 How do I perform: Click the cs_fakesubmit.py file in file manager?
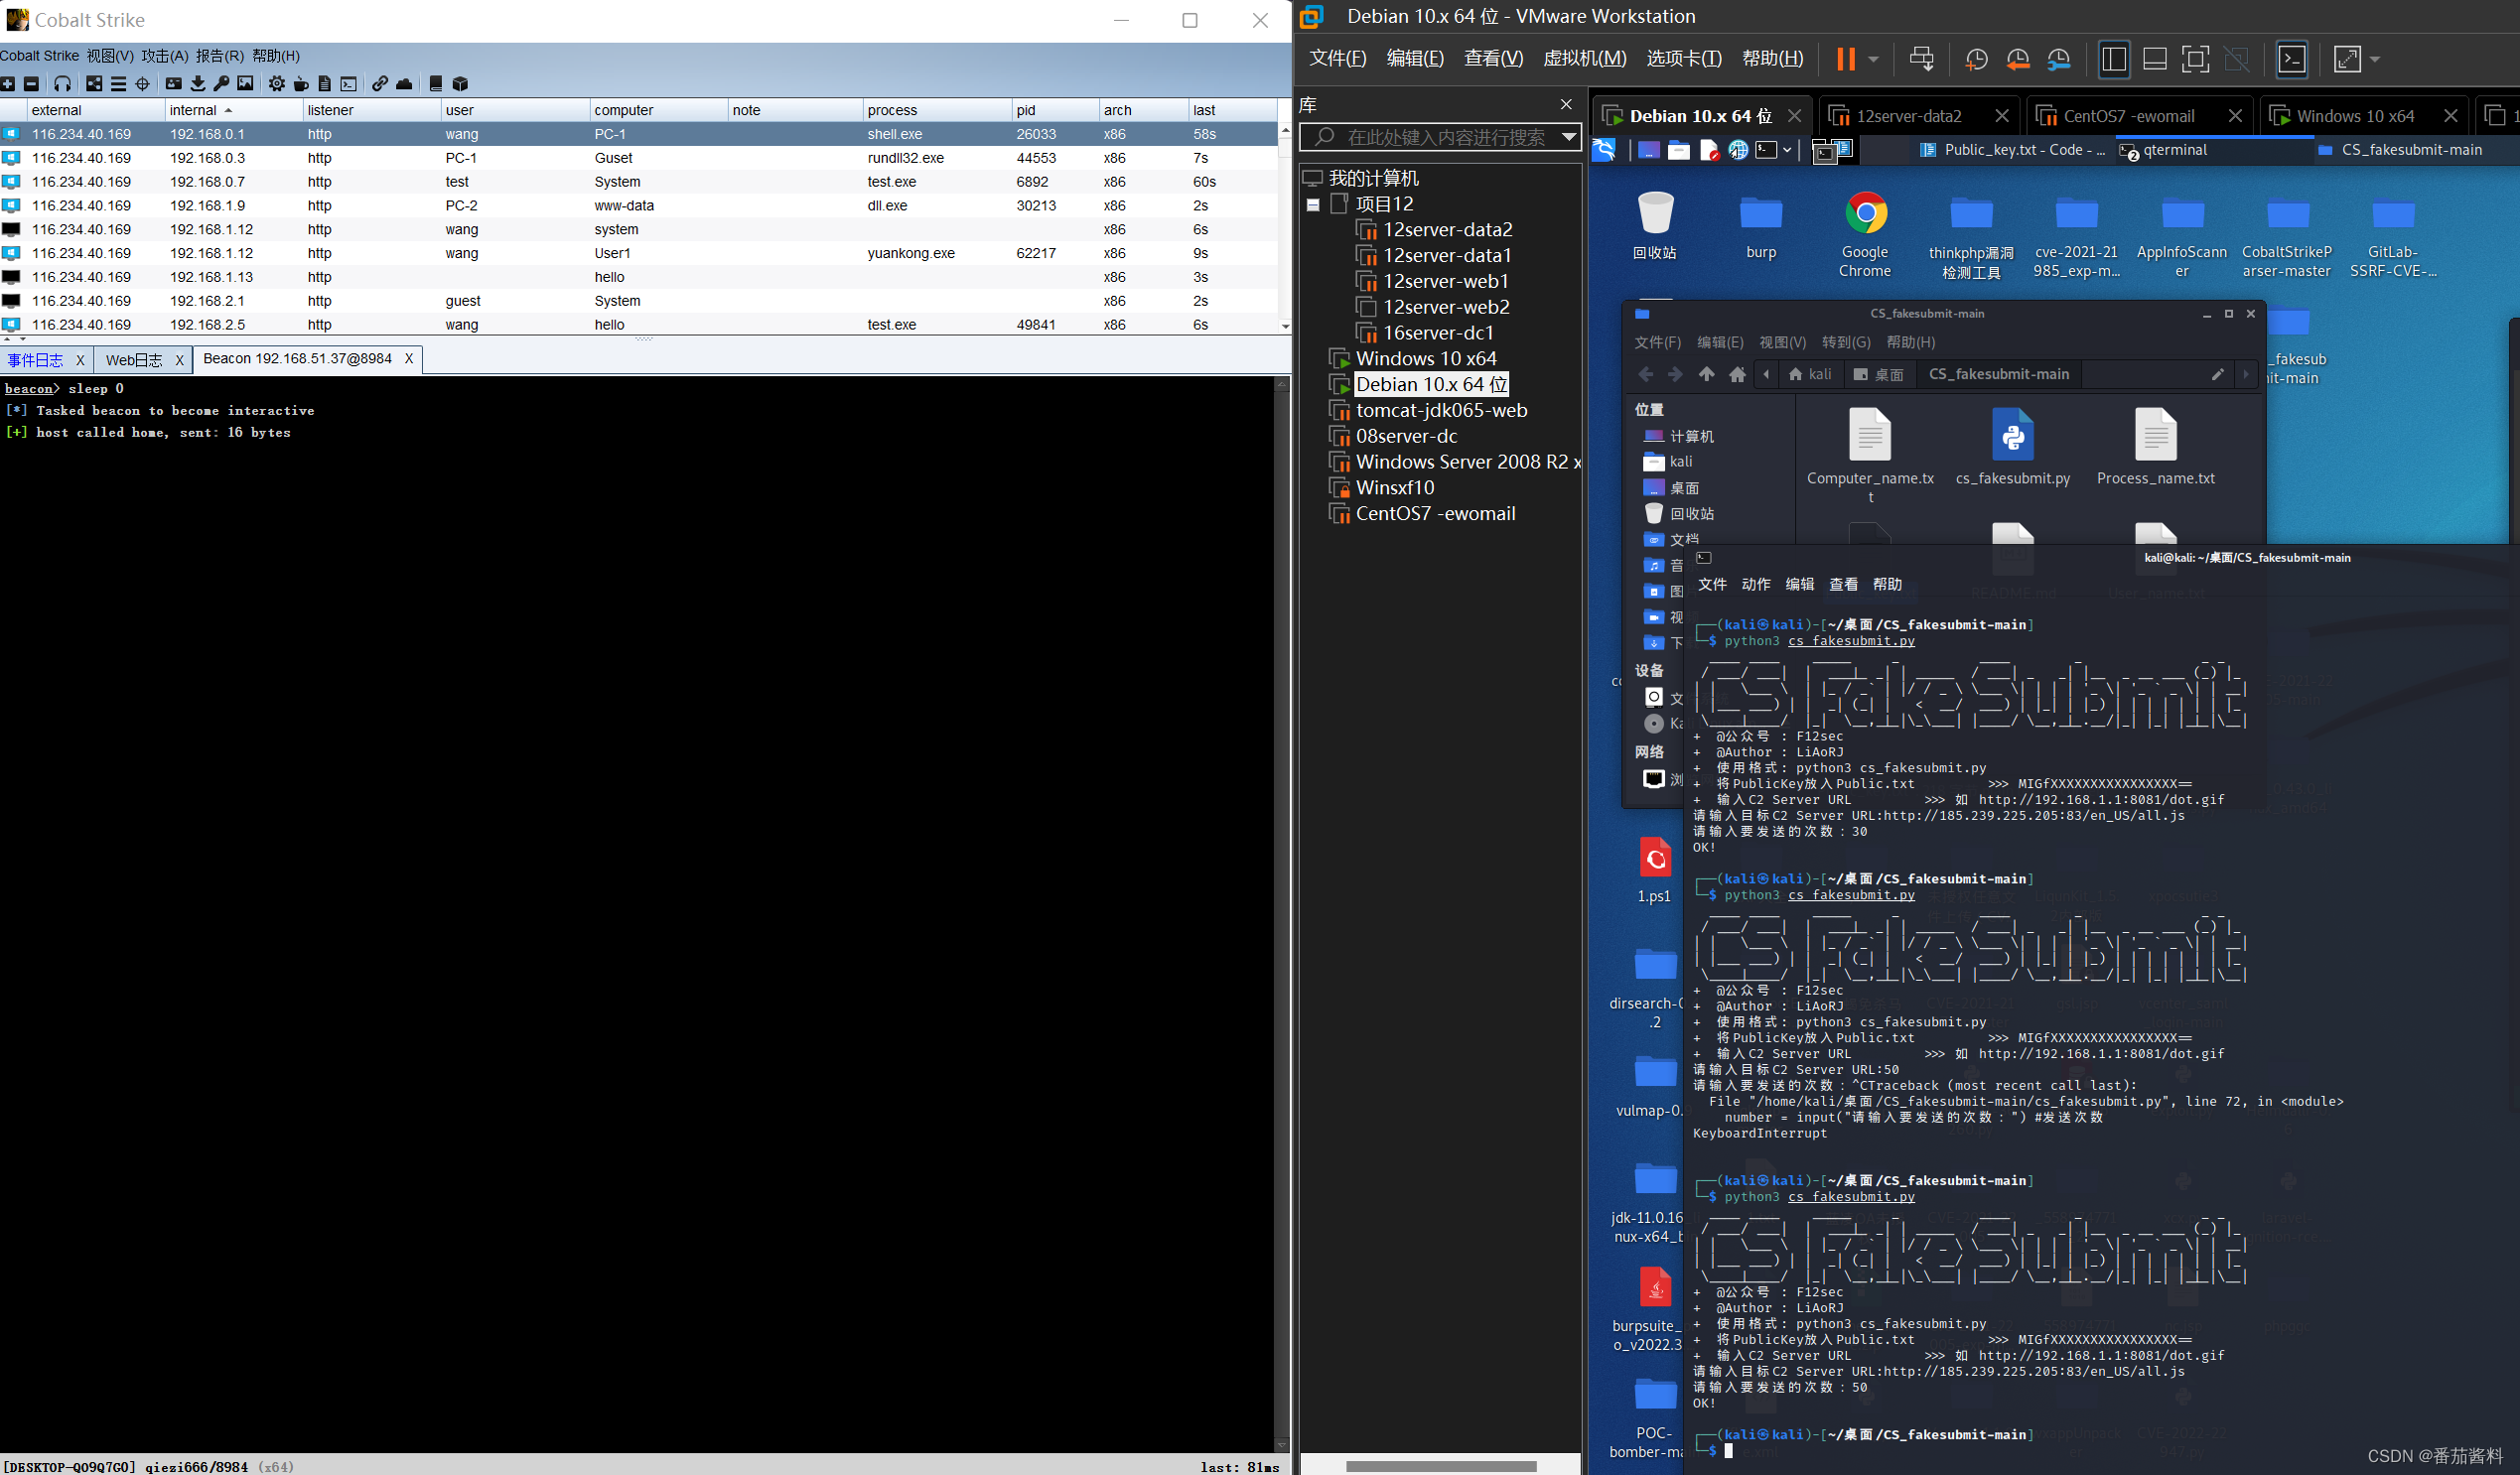point(2012,448)
